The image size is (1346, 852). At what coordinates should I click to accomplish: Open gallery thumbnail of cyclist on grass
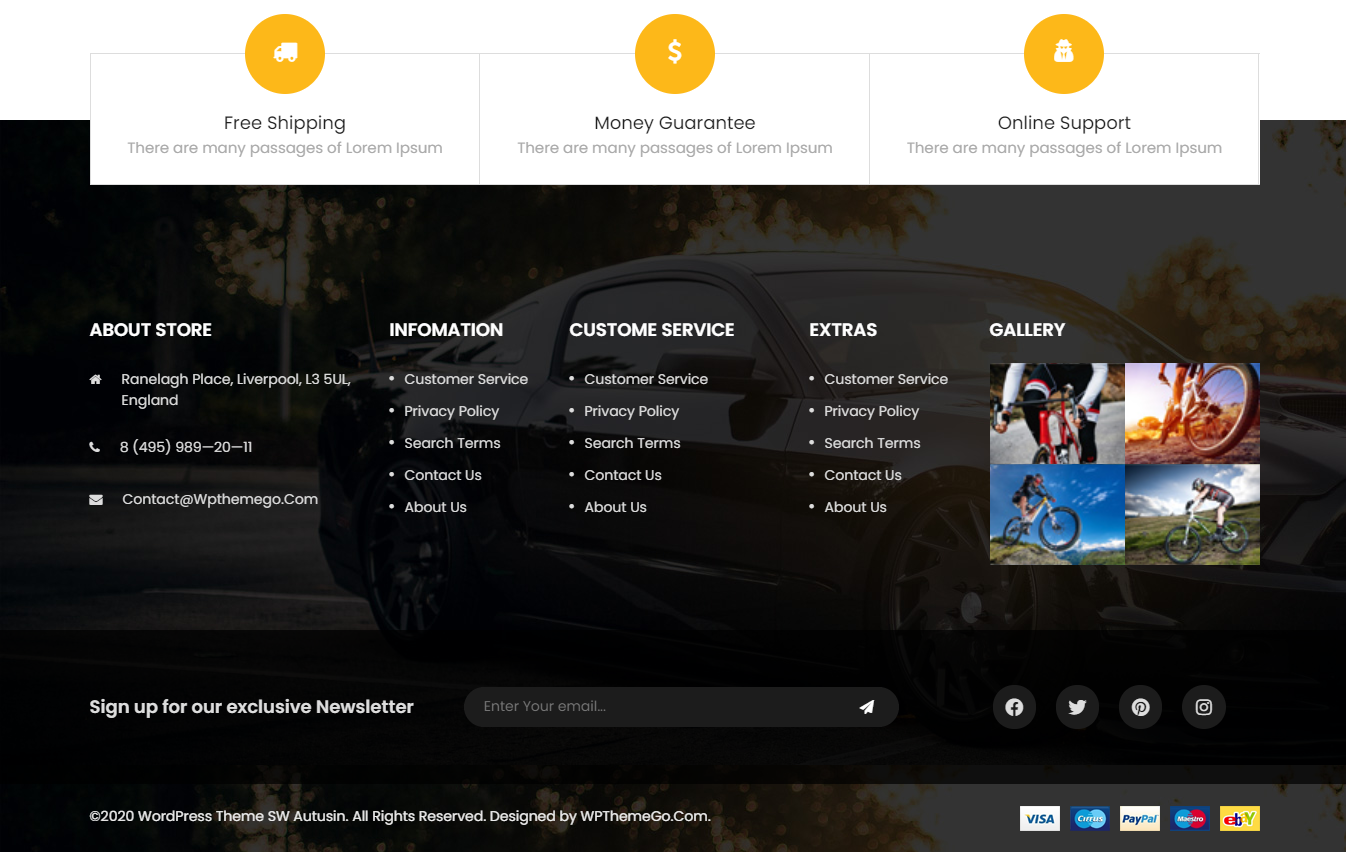(x=1192, y=514)
